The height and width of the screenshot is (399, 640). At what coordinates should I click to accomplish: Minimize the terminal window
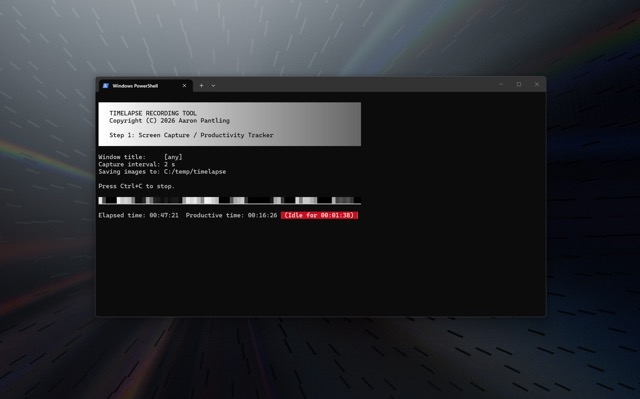coord(501,84)
